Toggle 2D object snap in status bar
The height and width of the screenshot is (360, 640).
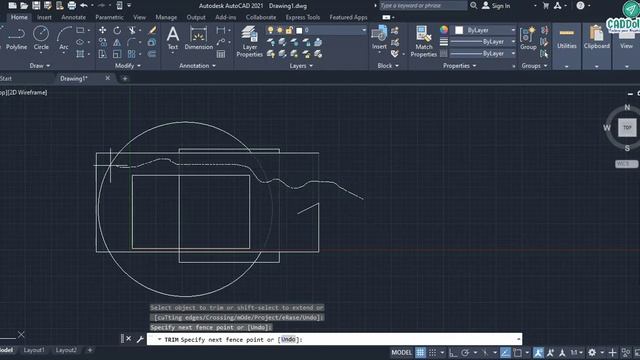pos(518,352)
